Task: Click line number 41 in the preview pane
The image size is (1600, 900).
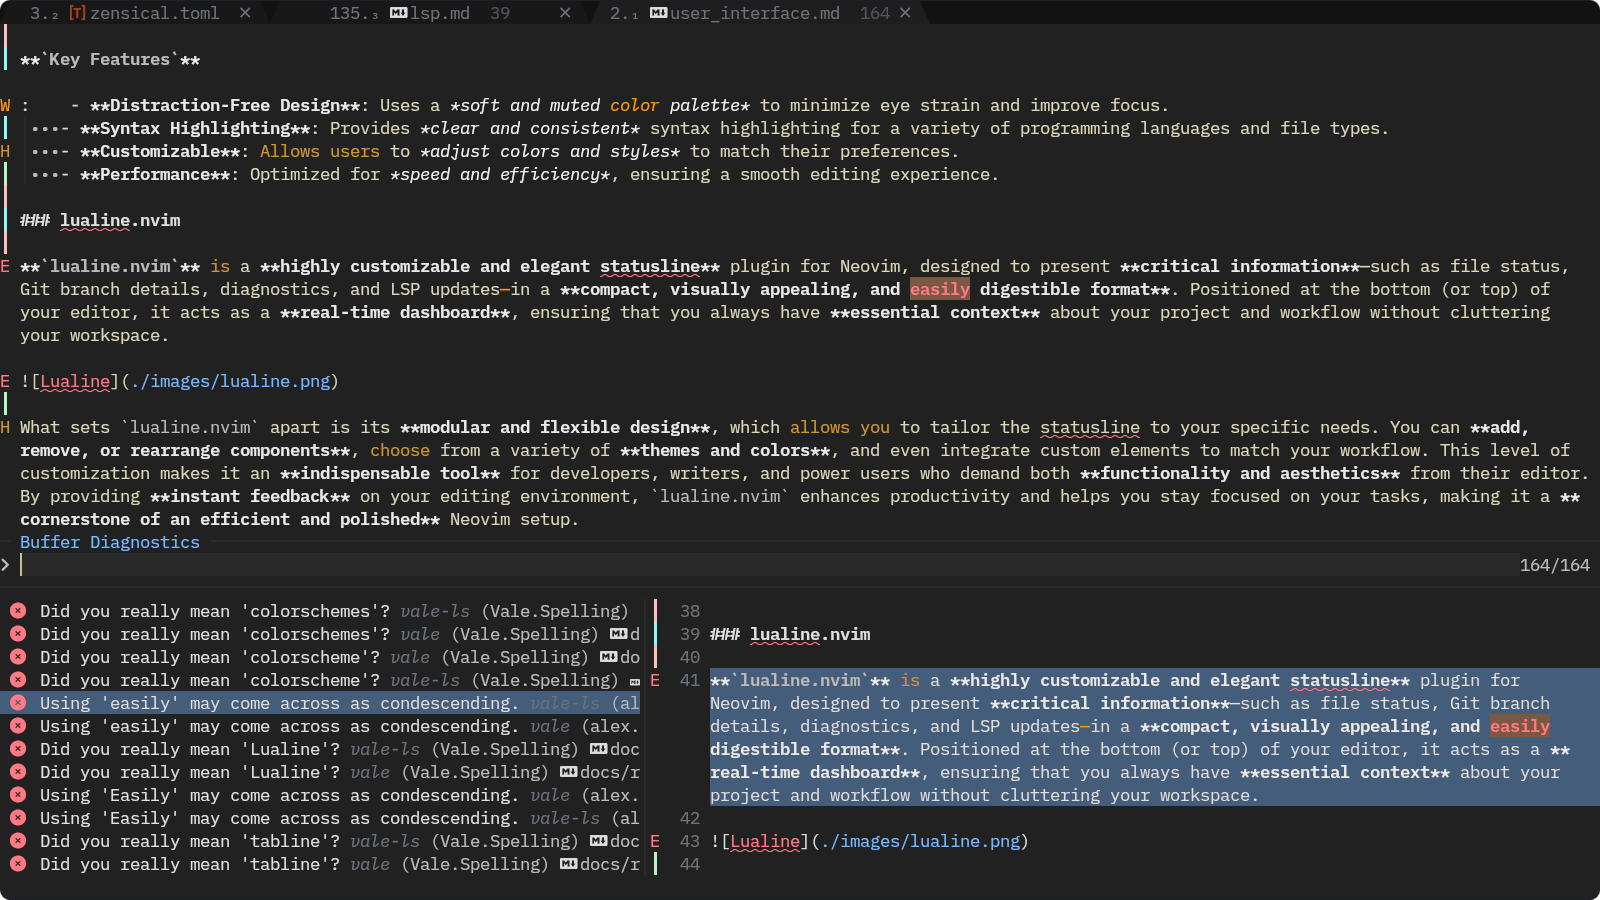Action: click(x=689, y=680)
